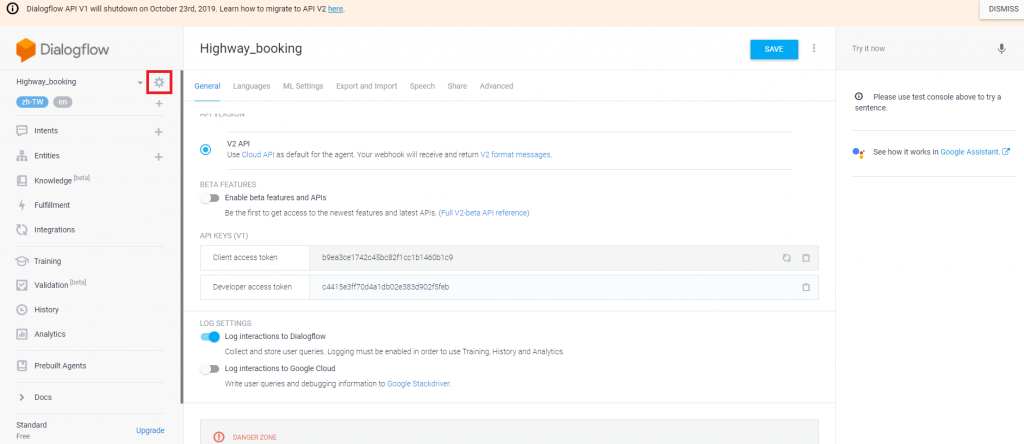Click the Highway_booking page title
The height and width of the screenshot is (444, 1024).
[x=251, y=48]
